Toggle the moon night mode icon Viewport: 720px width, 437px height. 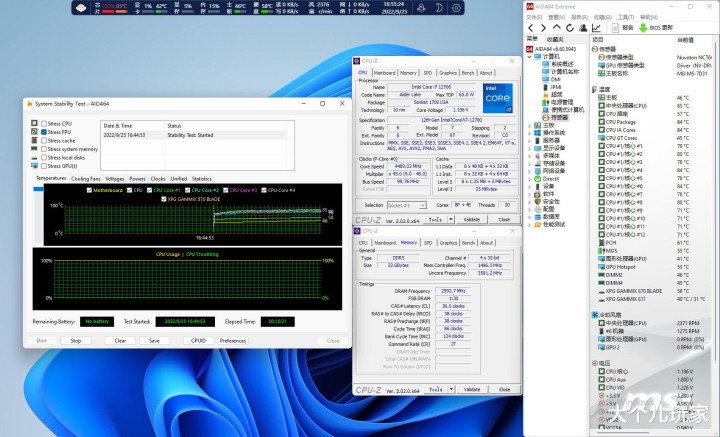(x=439, y=8)
